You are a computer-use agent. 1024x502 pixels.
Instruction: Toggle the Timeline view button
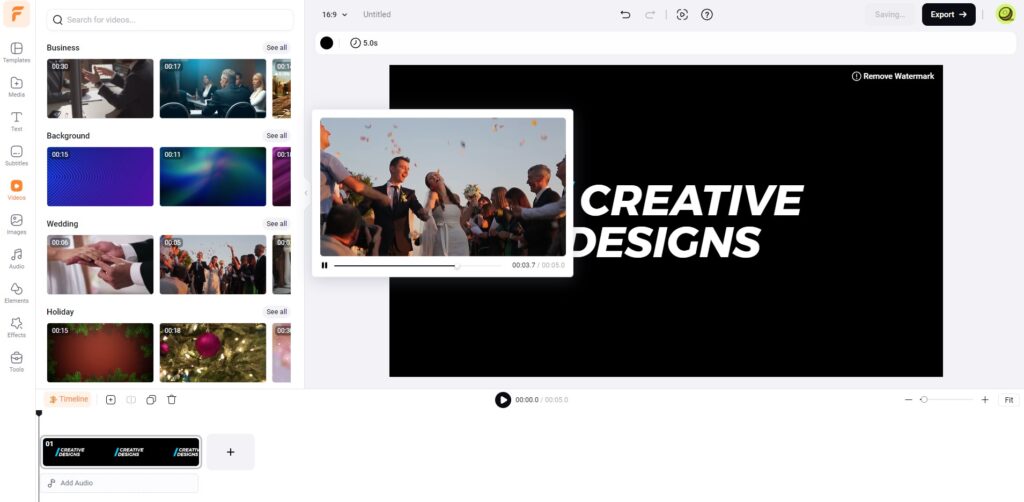68,399
